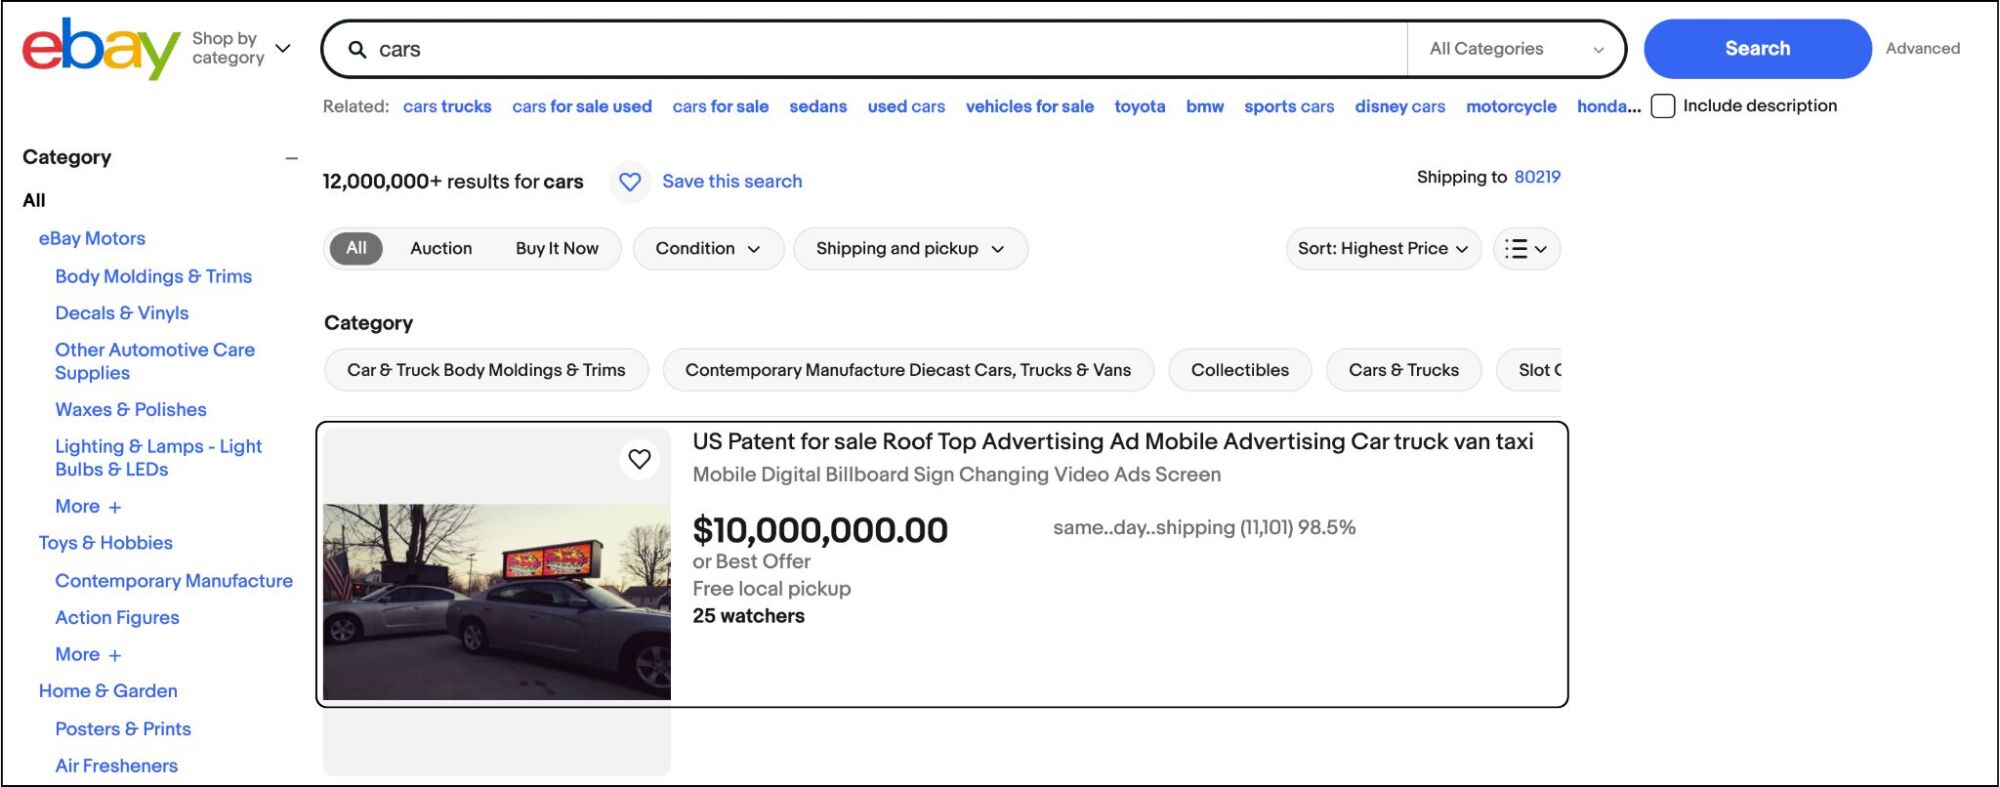Open the US Patent for sale listing title
Viewport: 2000px width, 787px height.
1113,441
